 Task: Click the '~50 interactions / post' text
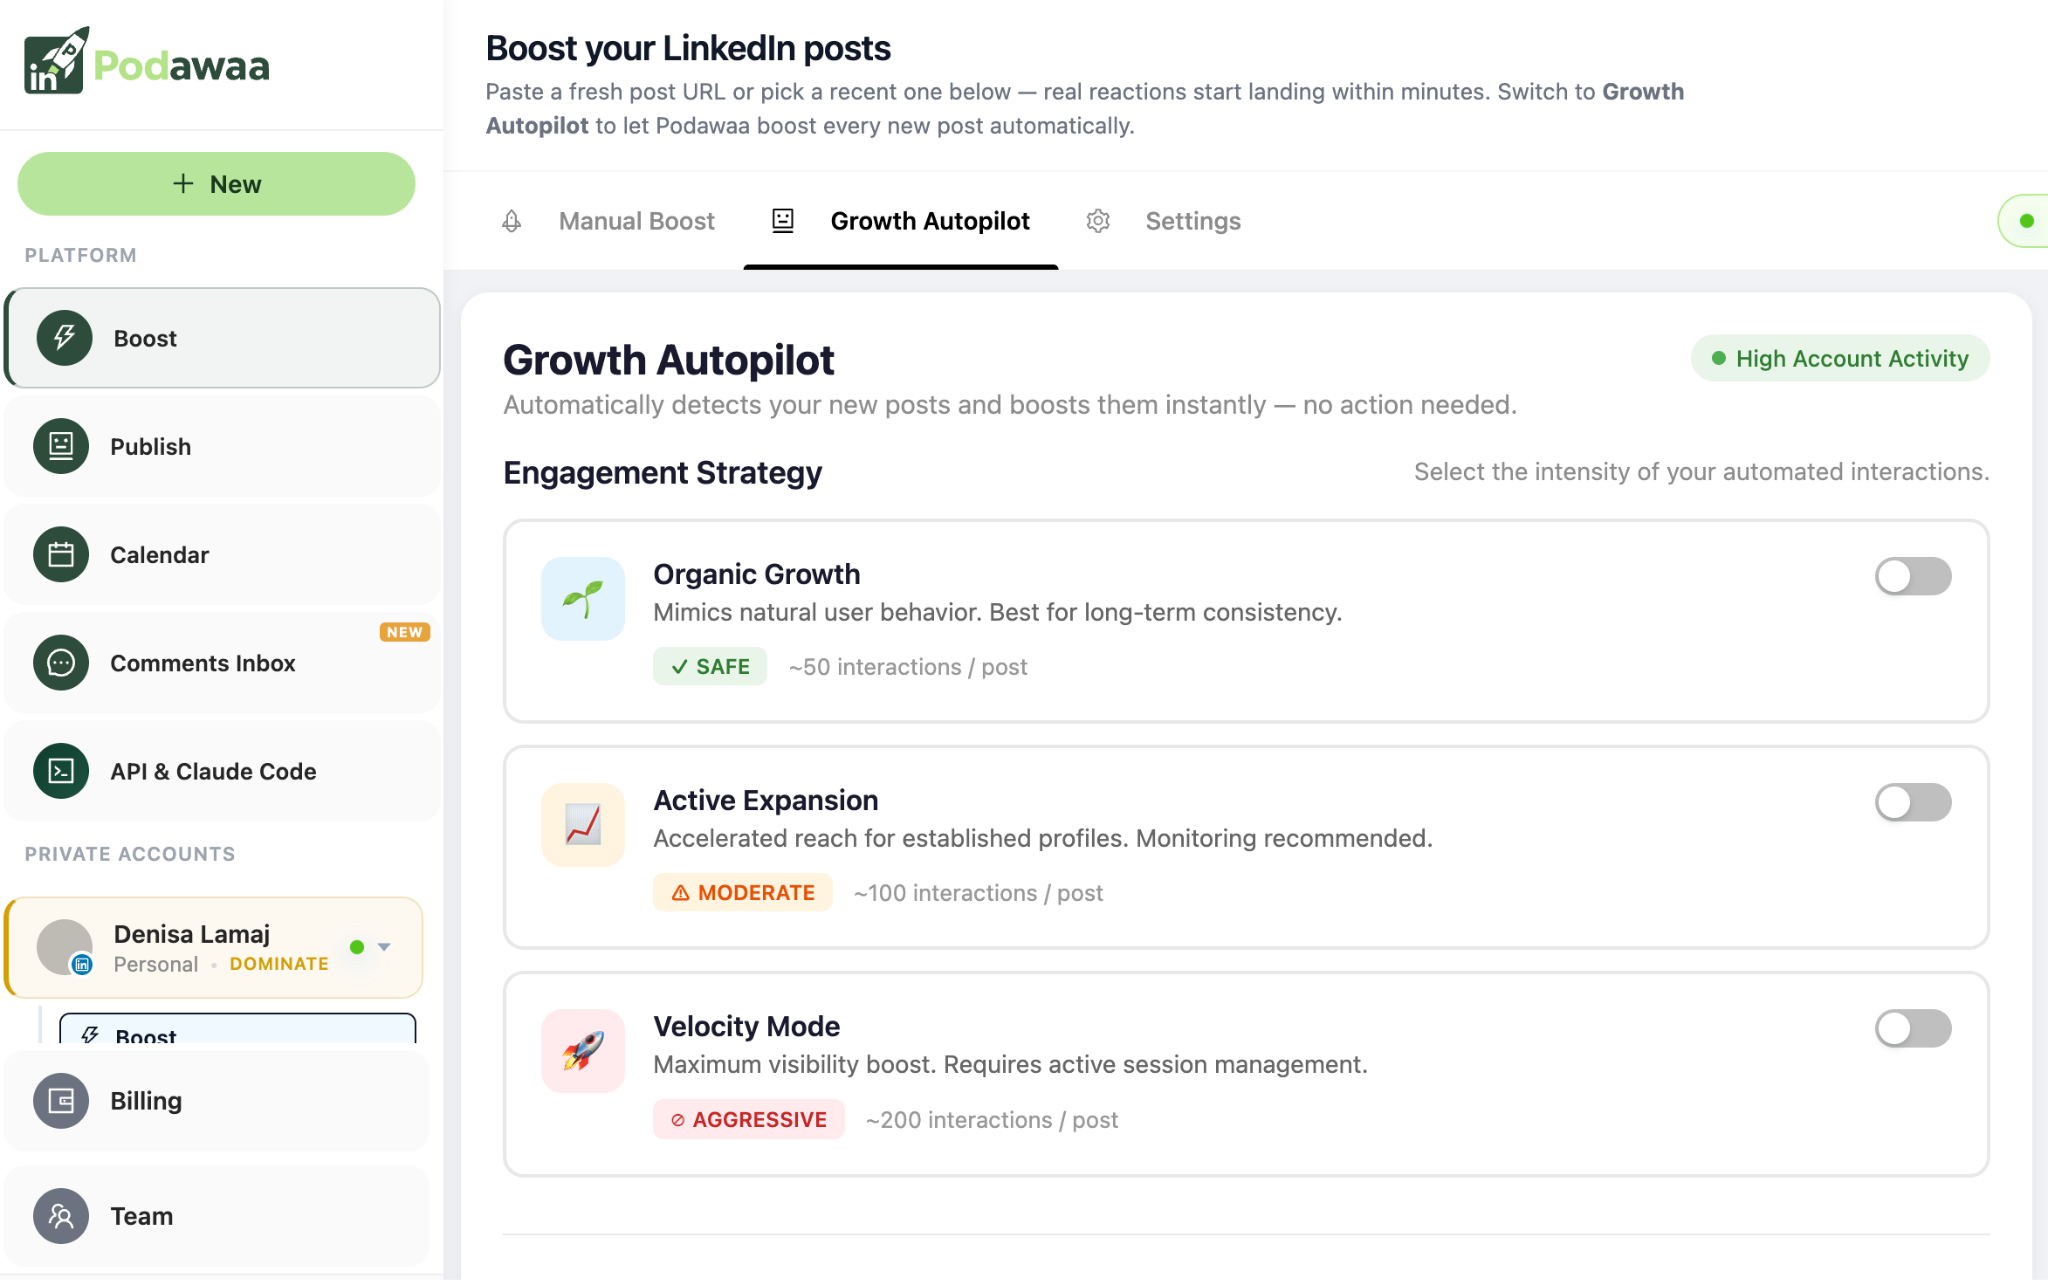(x=908, y=667)
